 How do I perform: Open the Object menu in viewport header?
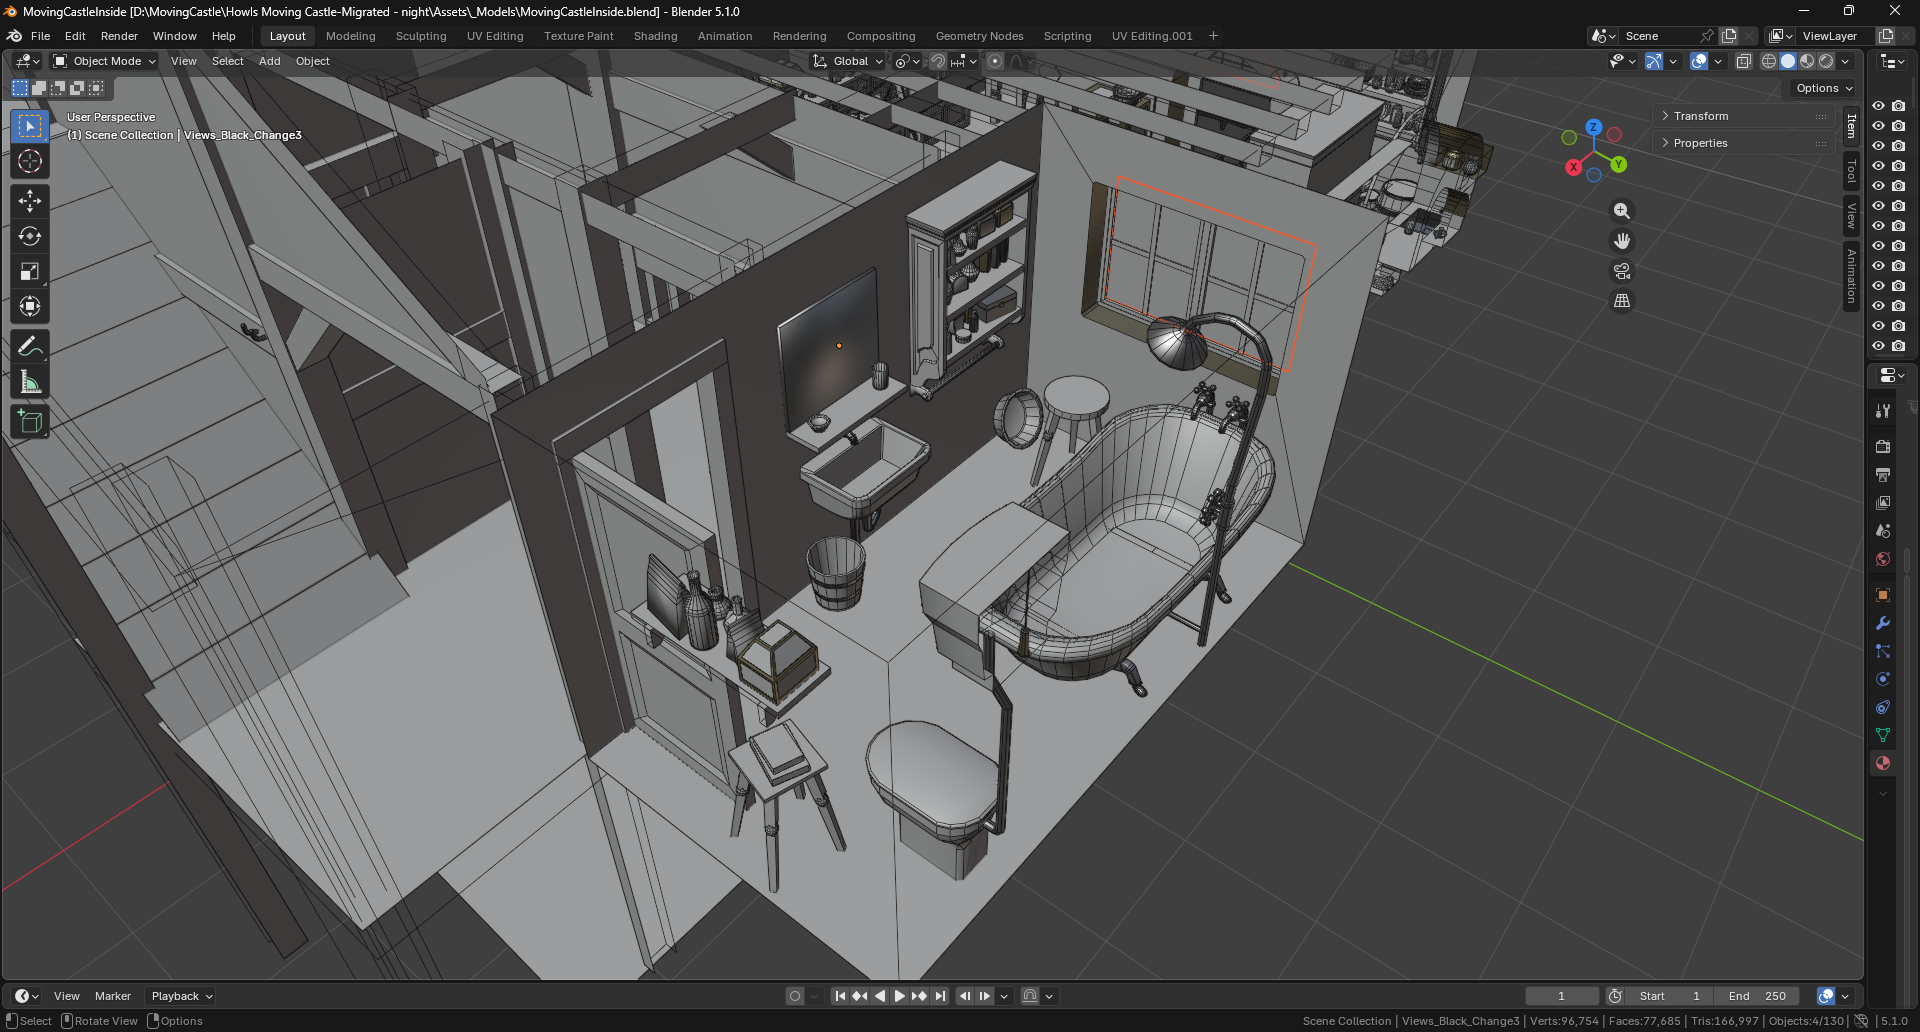point(313,61)
